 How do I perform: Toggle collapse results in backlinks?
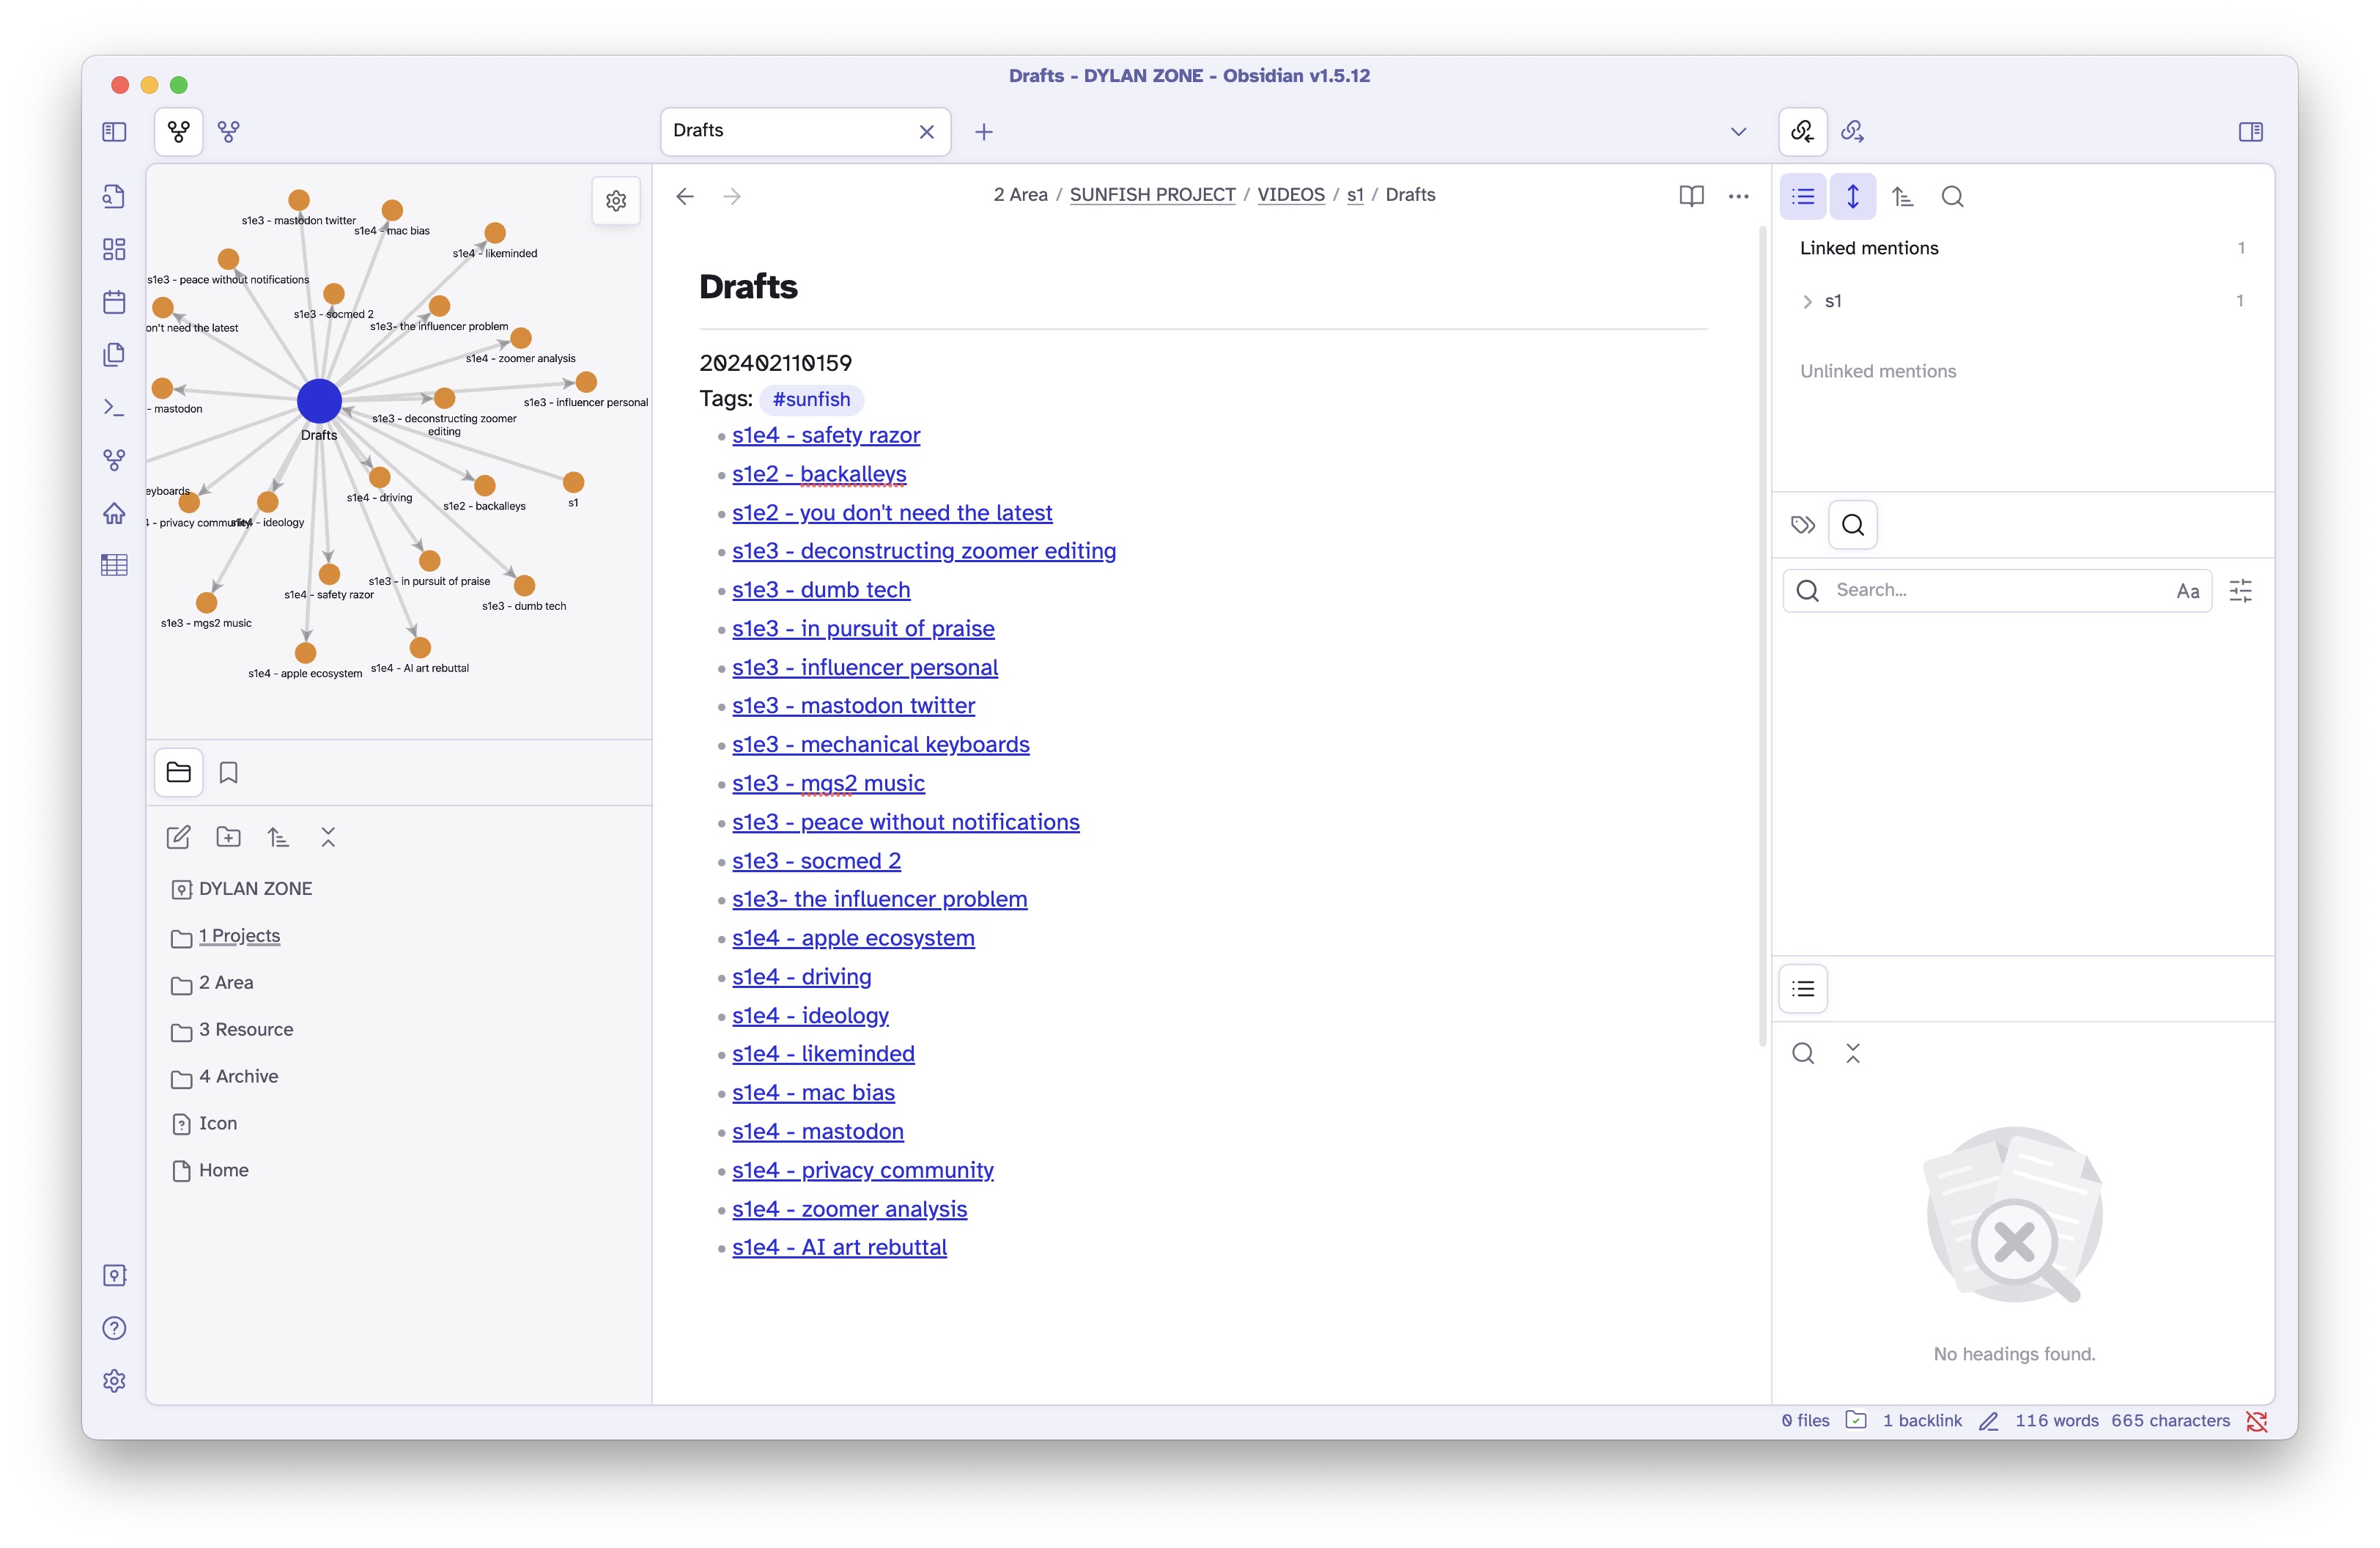(1802, 196)
